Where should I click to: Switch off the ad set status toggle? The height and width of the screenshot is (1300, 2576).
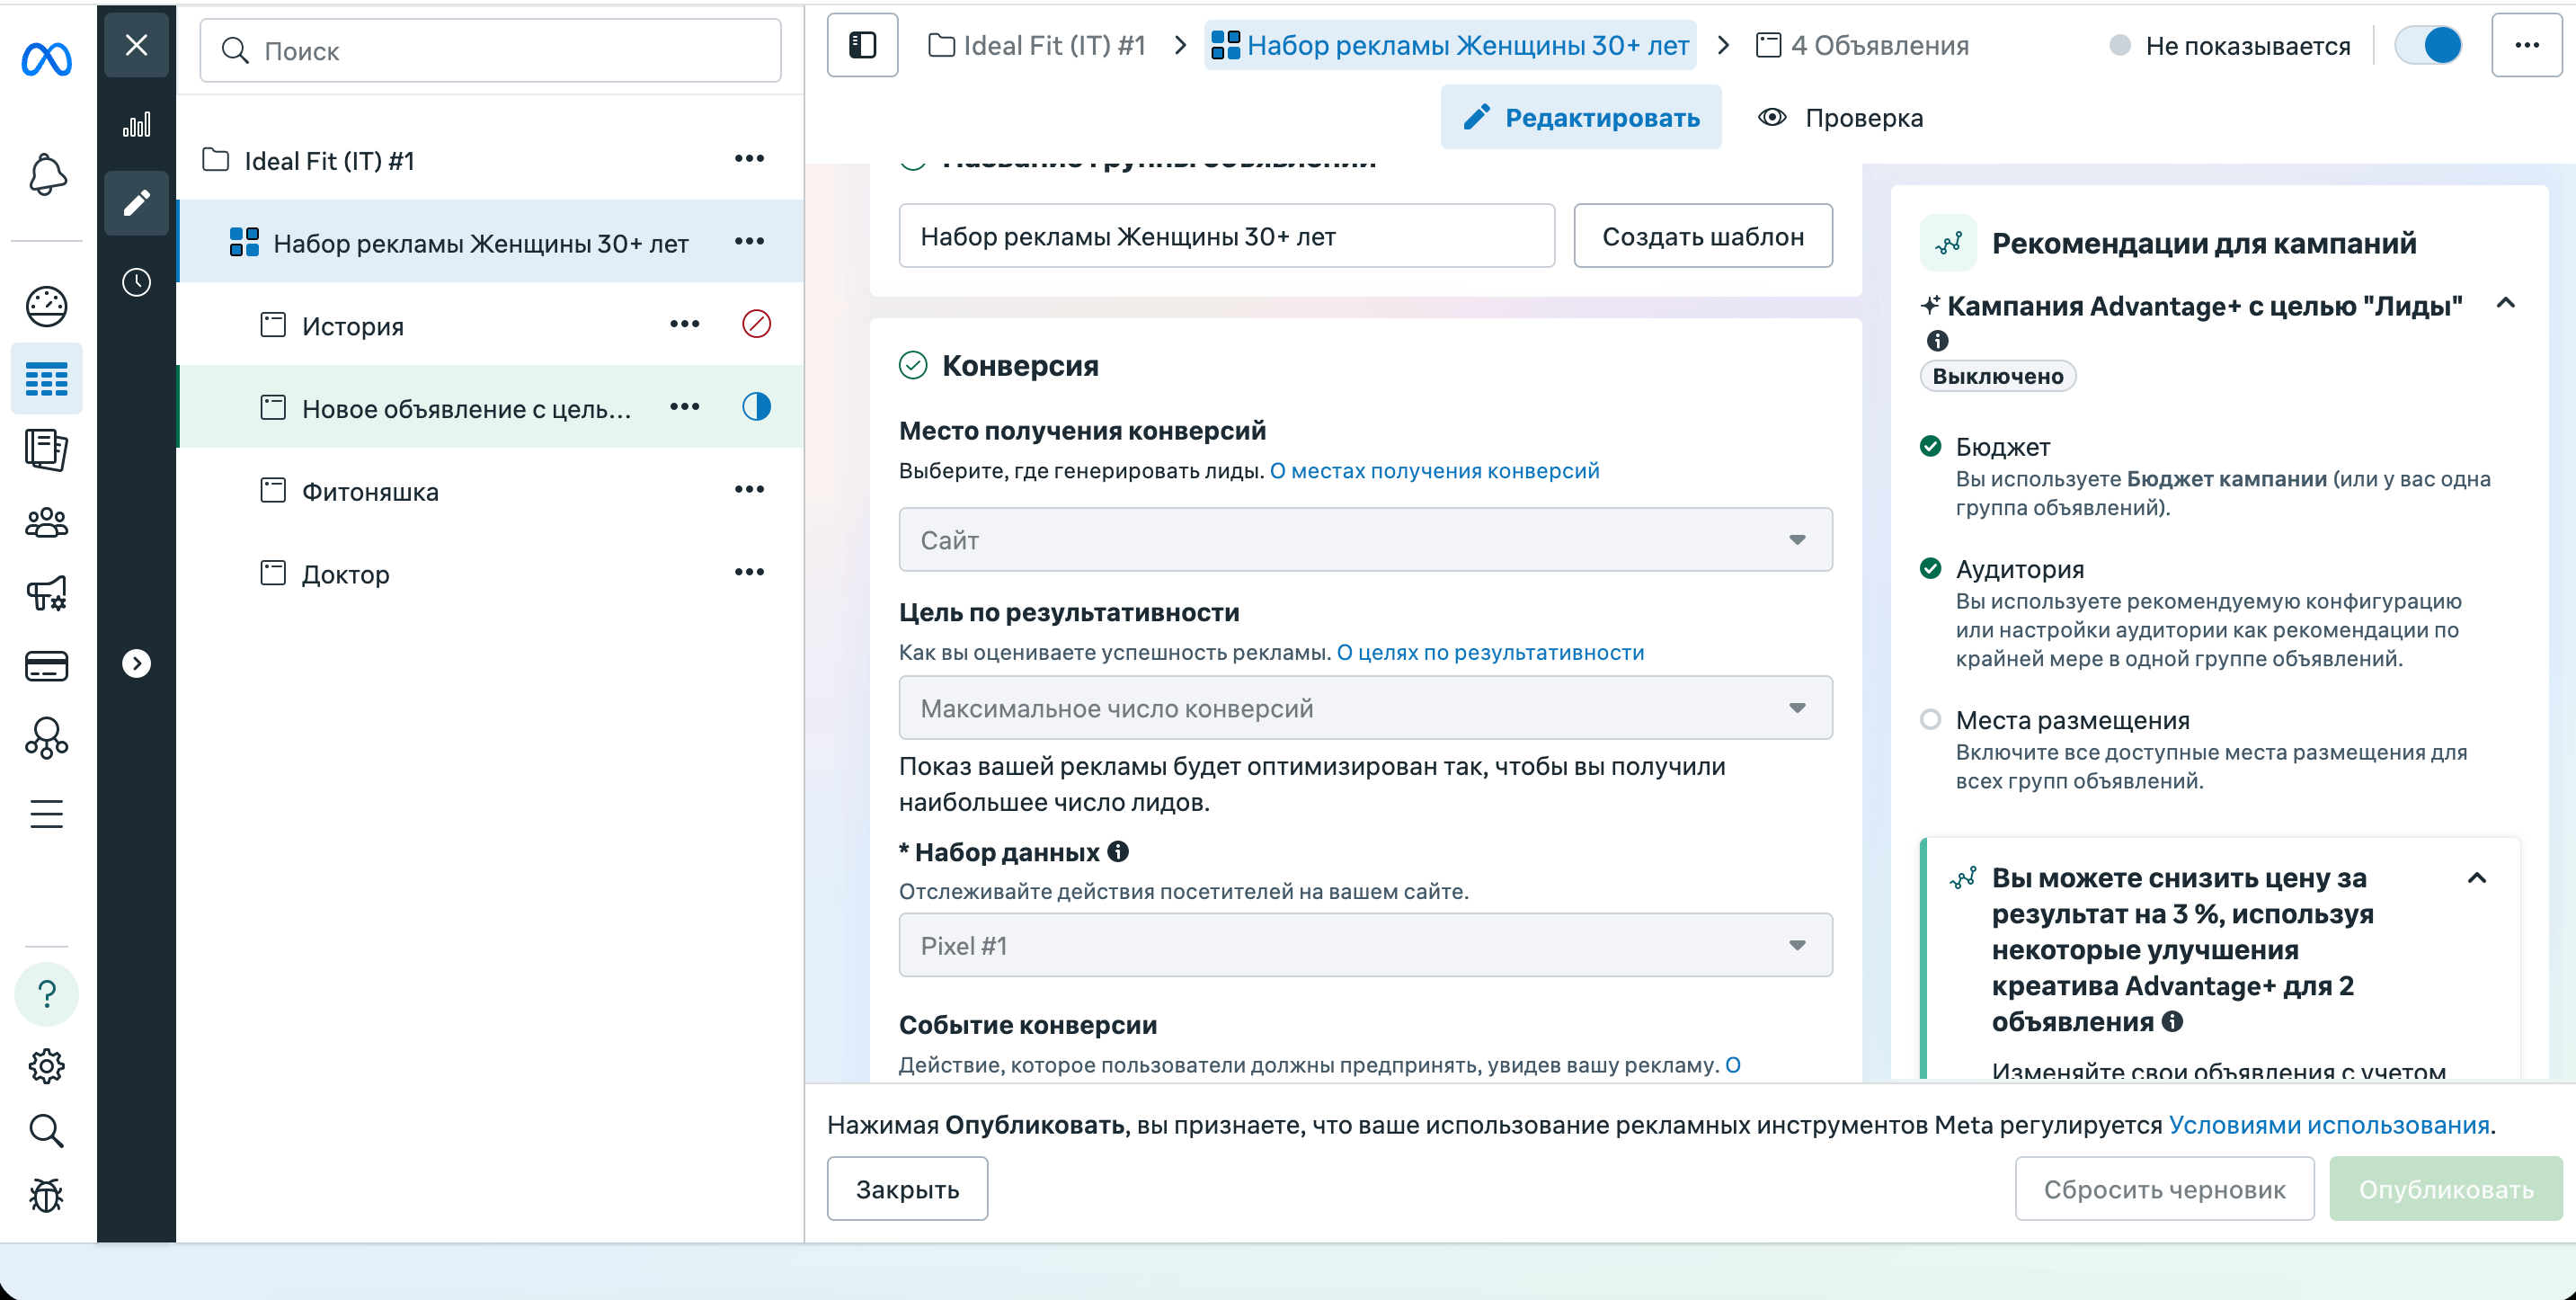click(2430, 45)
